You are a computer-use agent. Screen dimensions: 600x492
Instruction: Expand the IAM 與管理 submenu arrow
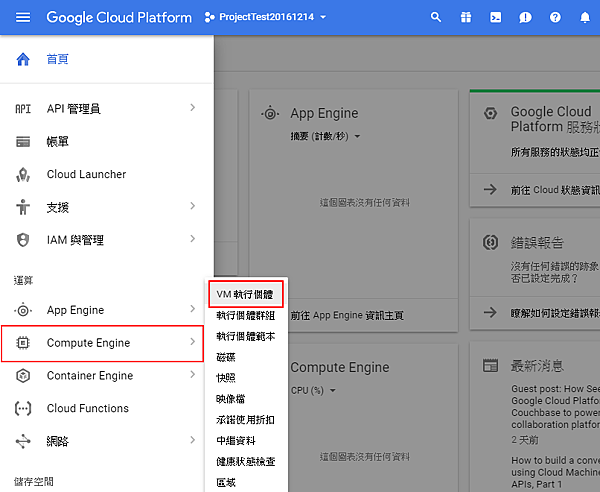(192, 240)
